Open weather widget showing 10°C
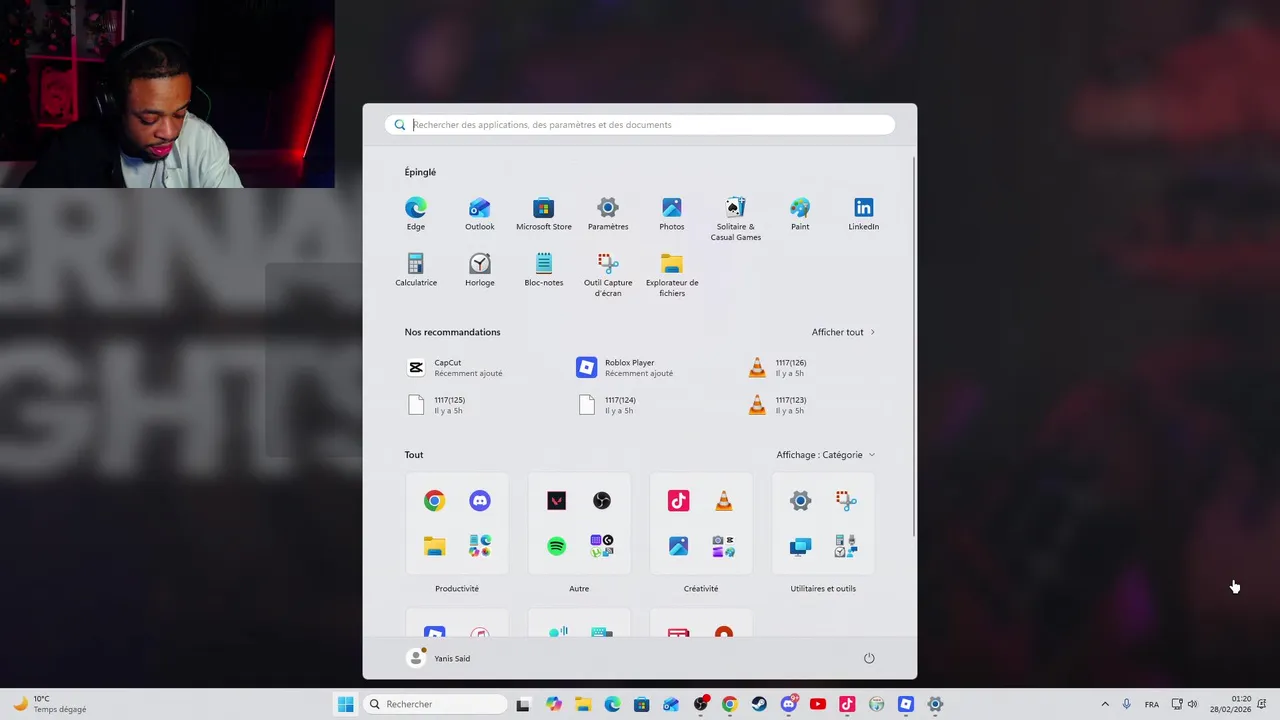The image size is (1280, 720). pyautogui.click(x=50, y=704)
